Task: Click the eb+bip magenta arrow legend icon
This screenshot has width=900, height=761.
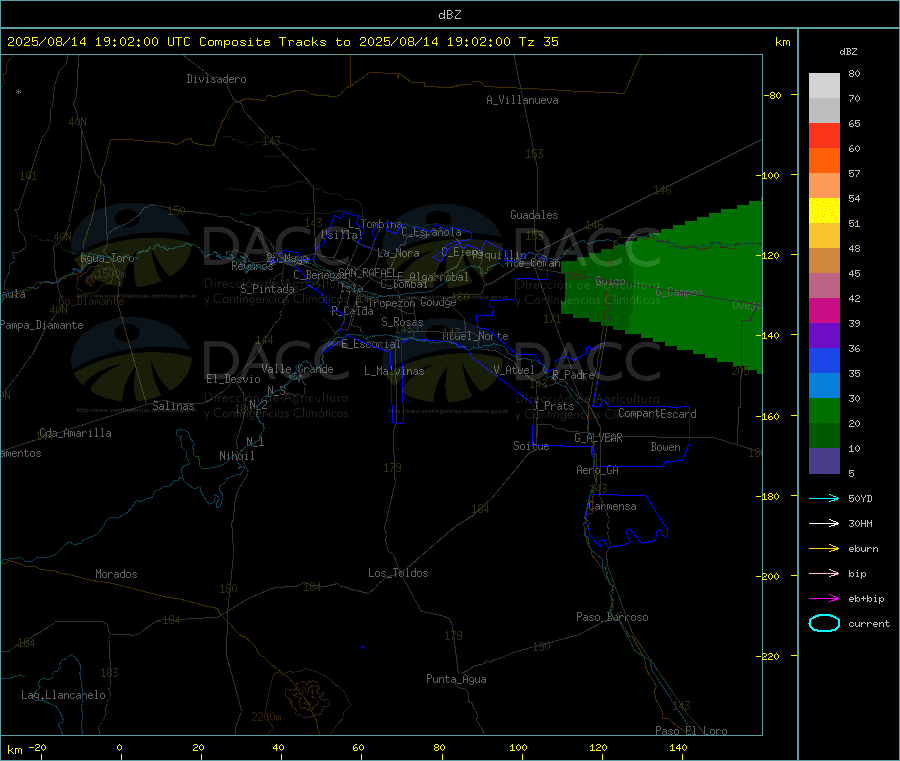Action: click(x=824, y=599)
